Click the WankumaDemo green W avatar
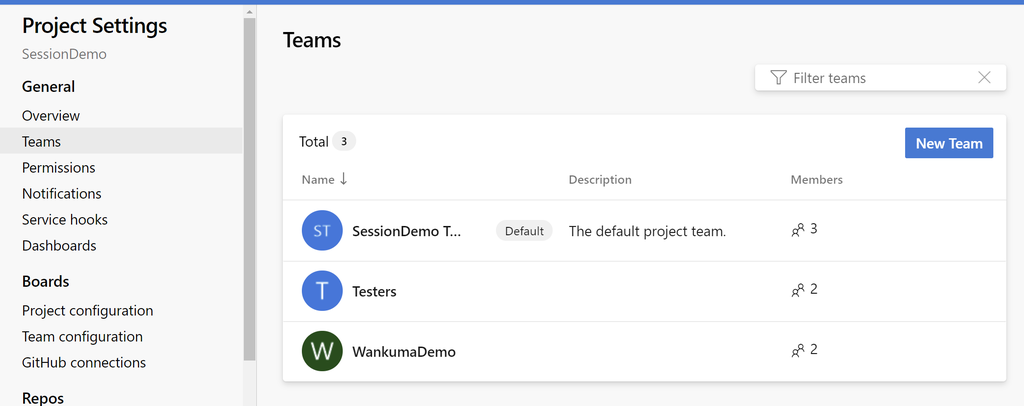 click(322, 351)
